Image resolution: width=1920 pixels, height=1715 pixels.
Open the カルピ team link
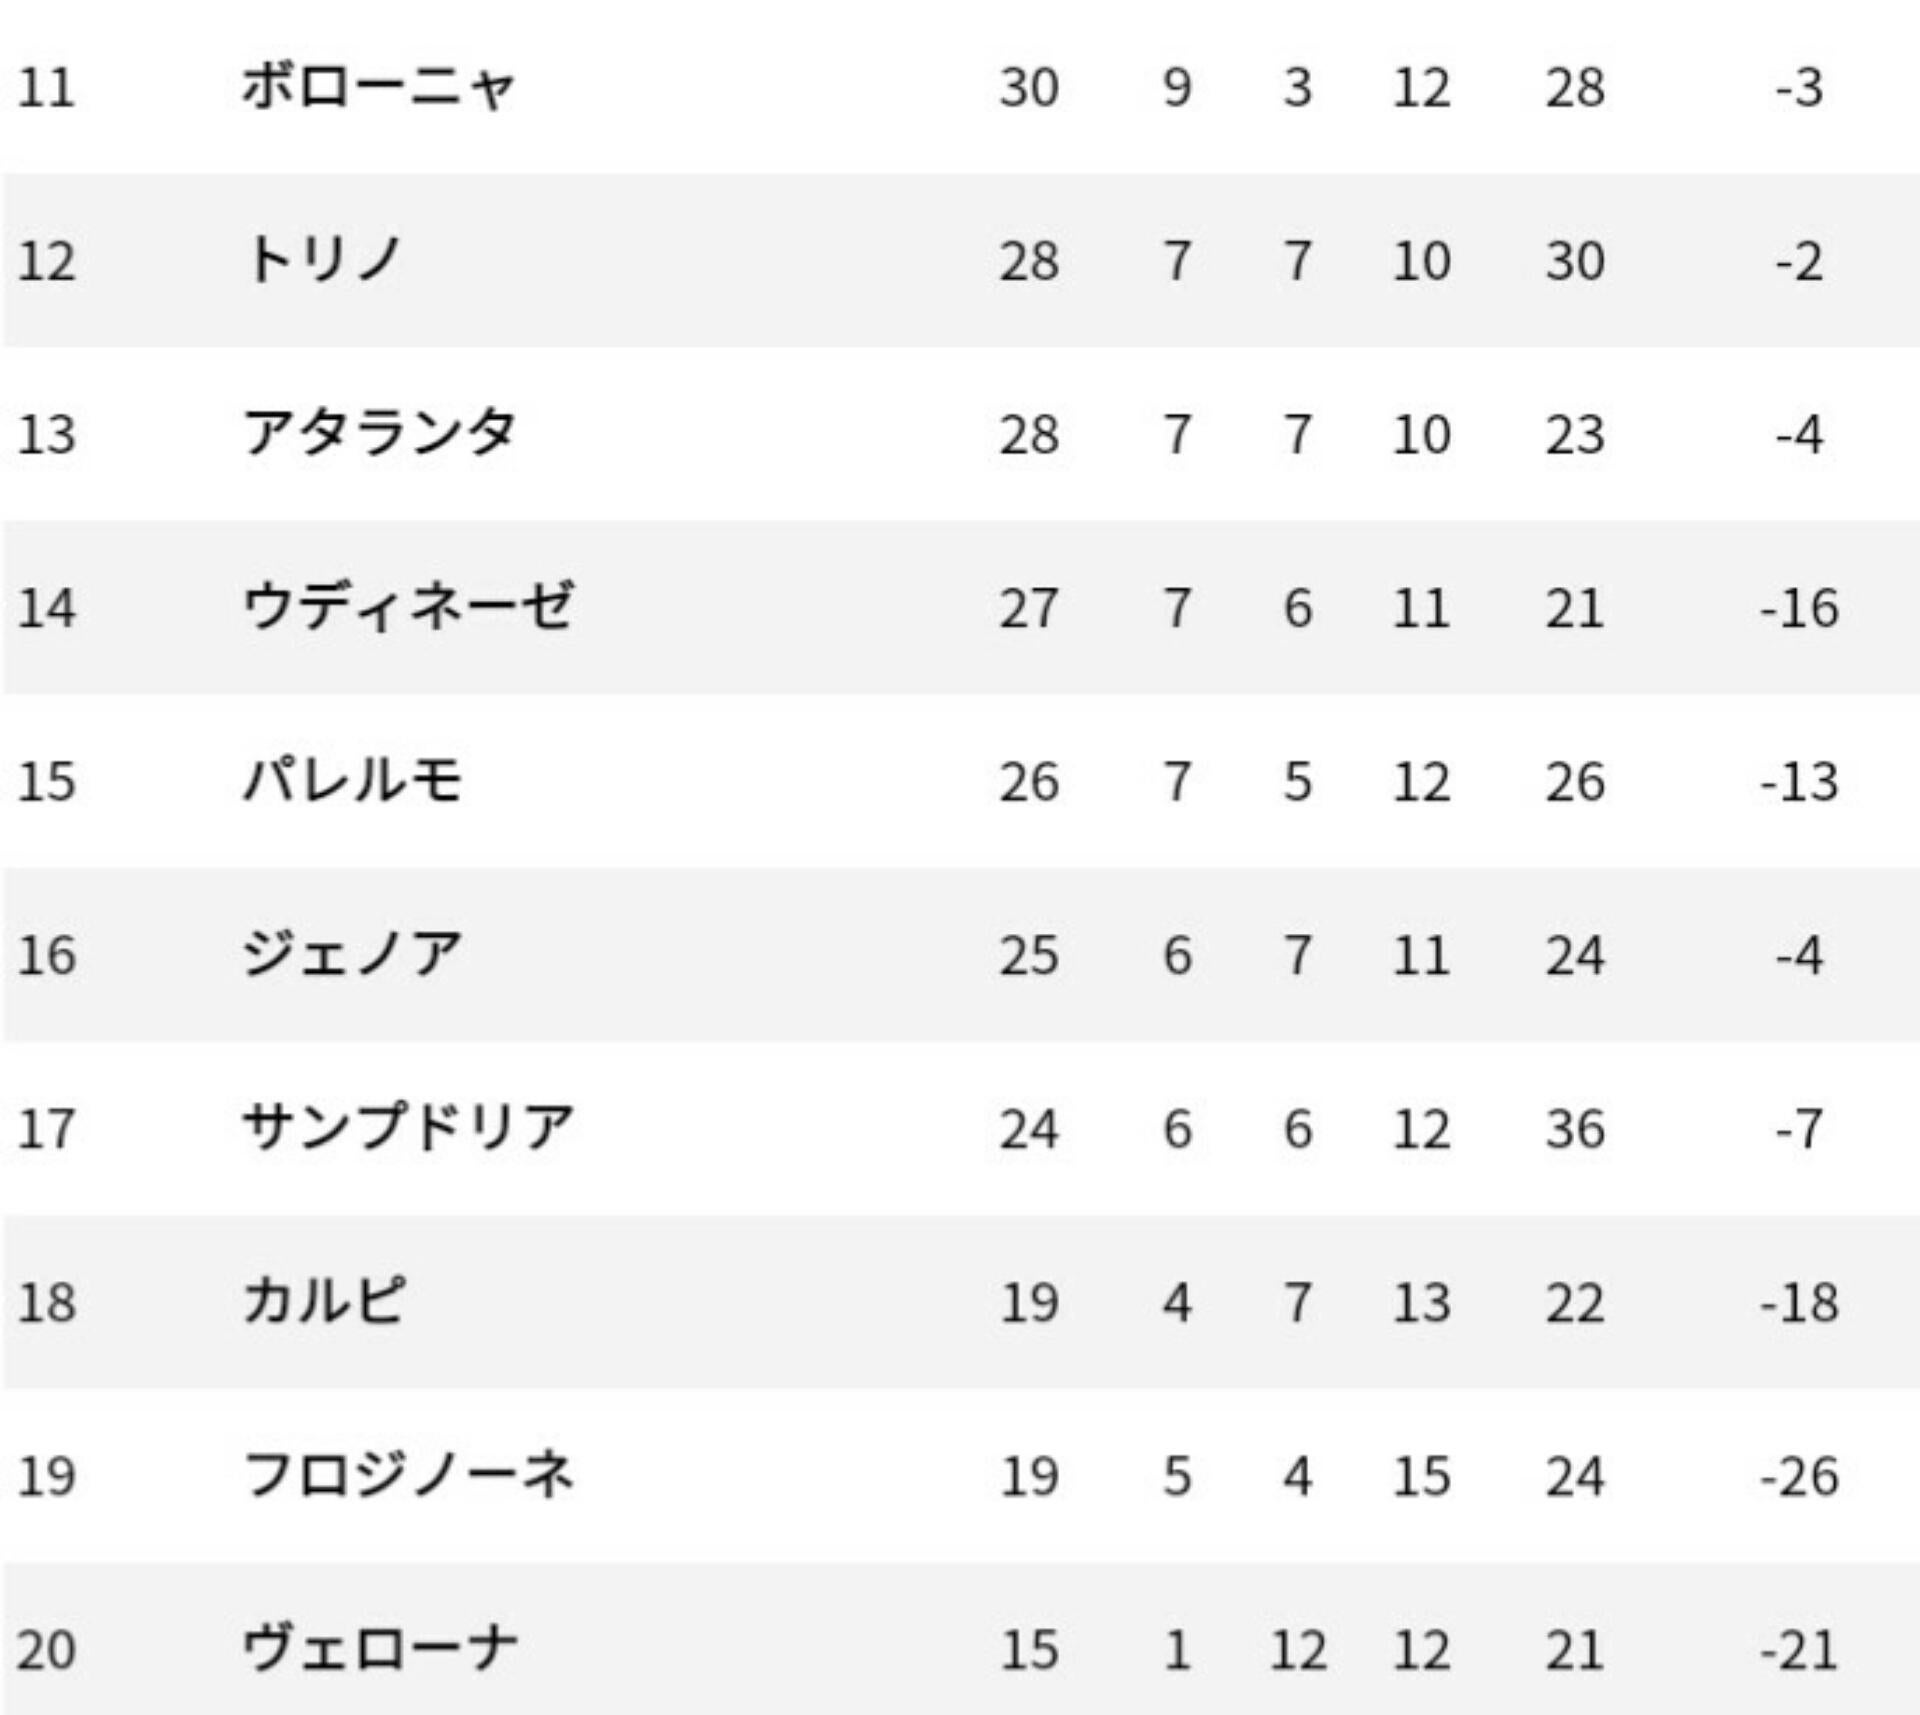click(324, 1302)
